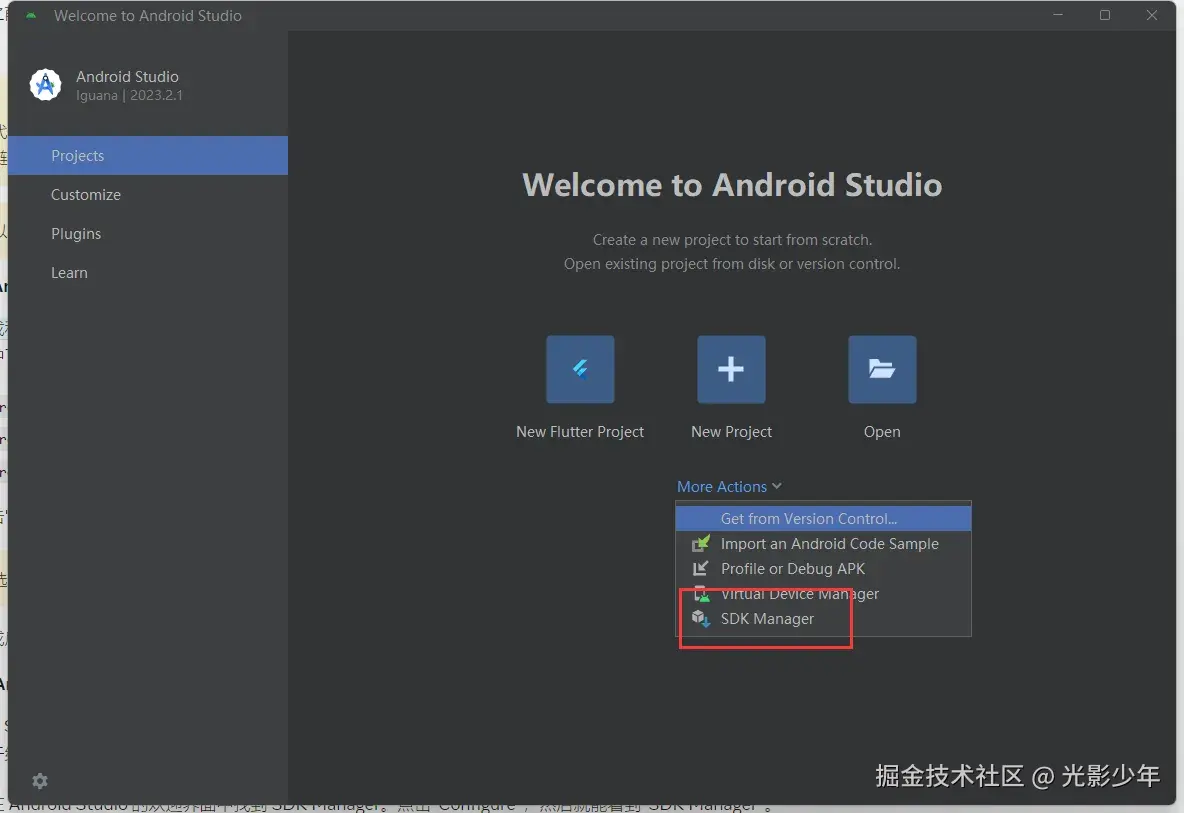Click the Android Studio logo icon

pyautogui.click(x=45, y=85)
